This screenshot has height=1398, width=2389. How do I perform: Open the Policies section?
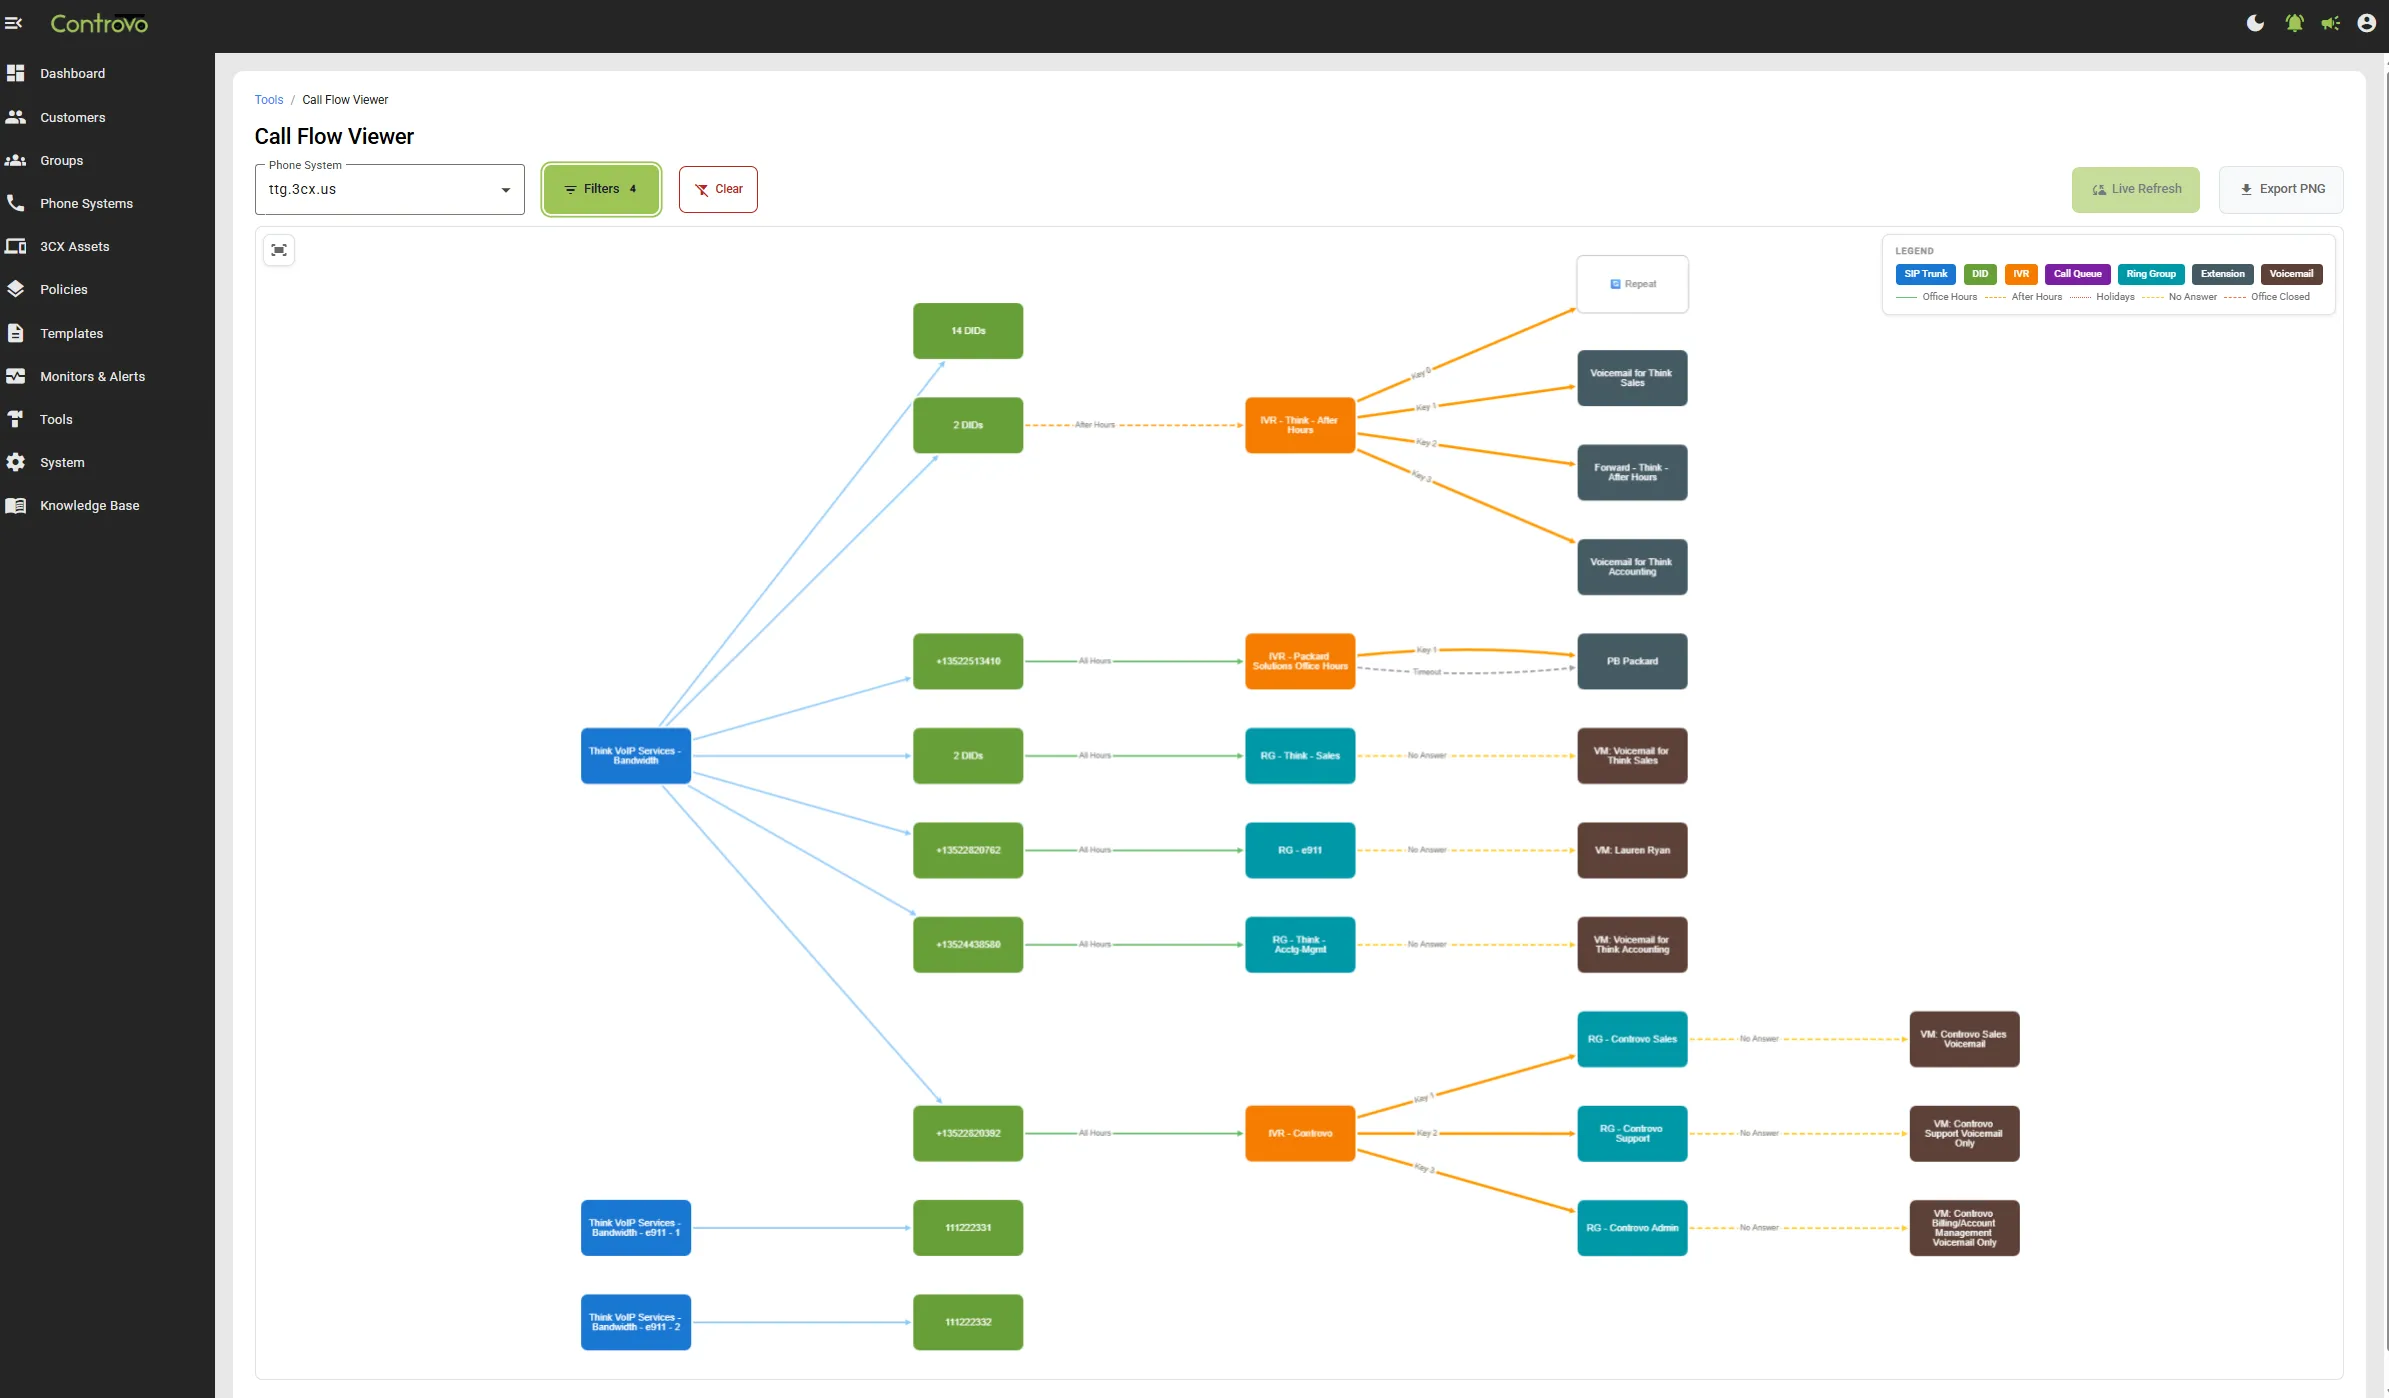point(66,289)
